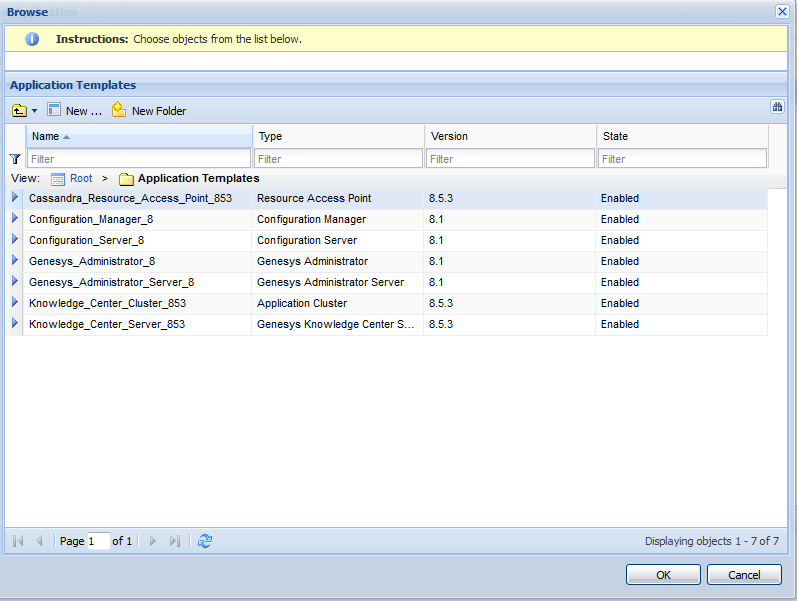This screenshot has height=601, width=797.
Task: Click the up-folder navigation icon
Action: pos(19,110)
